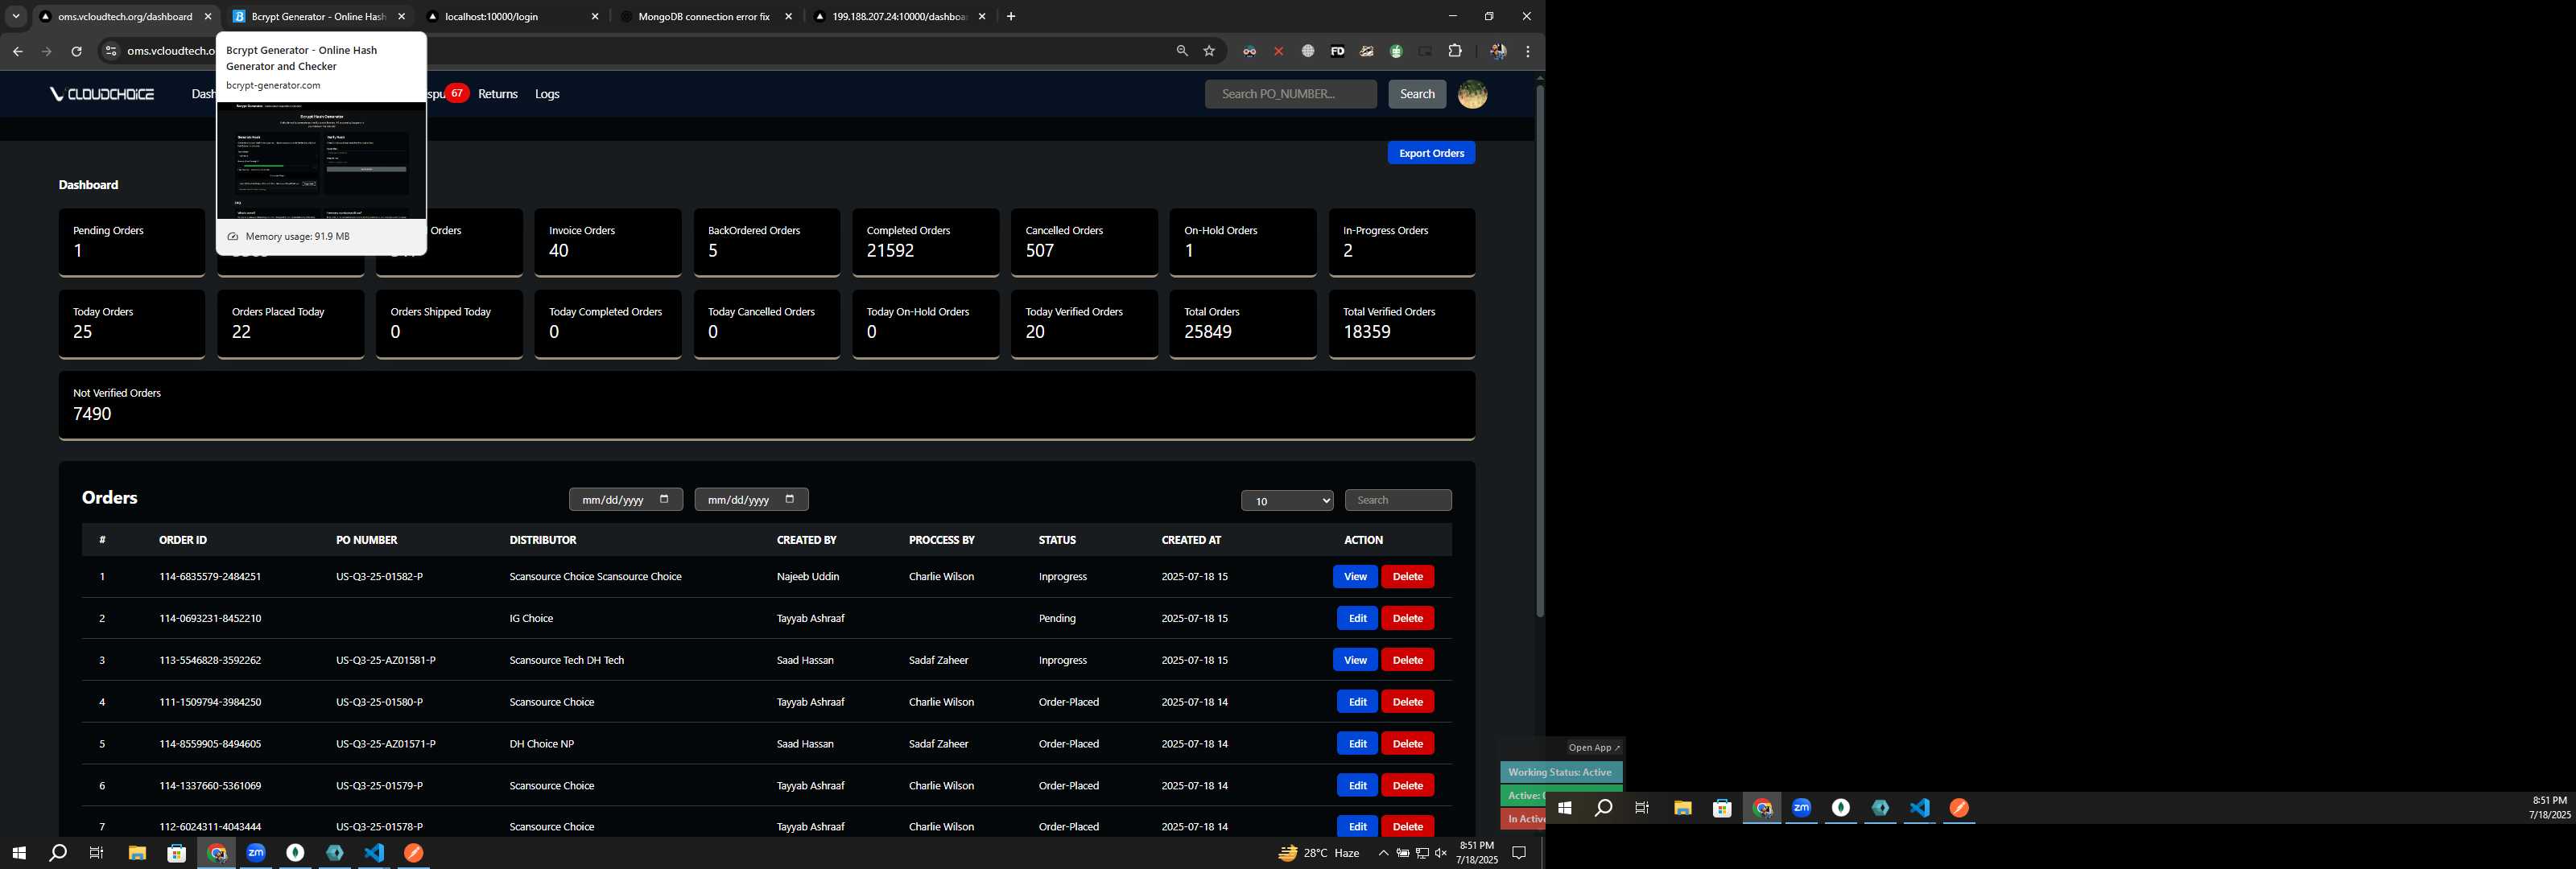Open the user avatar next to Search
The image size is (2576, 869).
[1472, 94]
